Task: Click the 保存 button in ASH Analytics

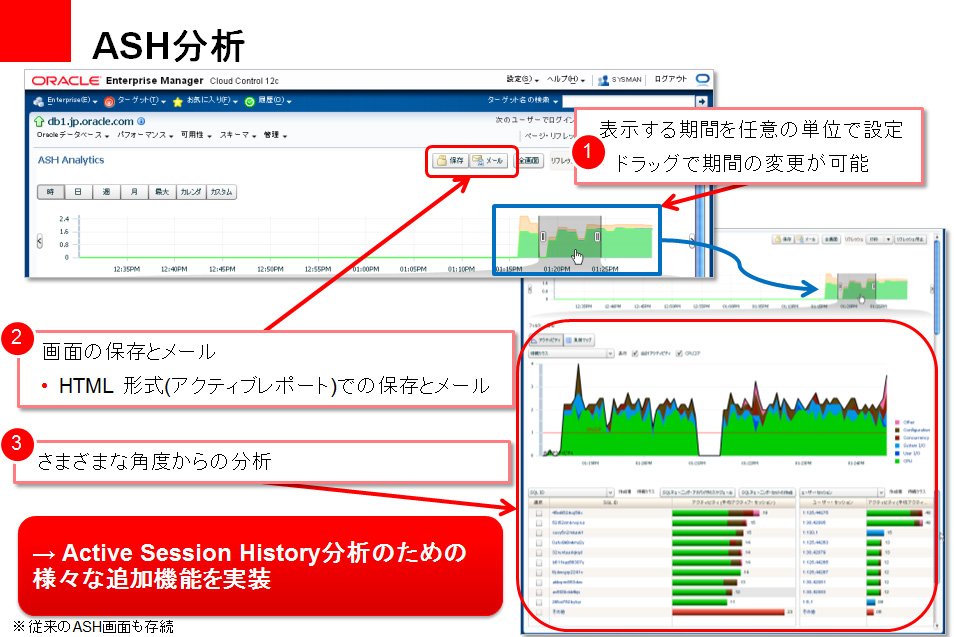Action: click(x=450, y=160)
